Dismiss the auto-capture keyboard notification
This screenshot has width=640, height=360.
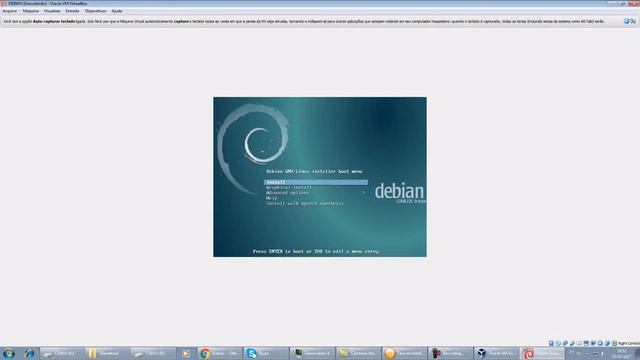(627, 21)
